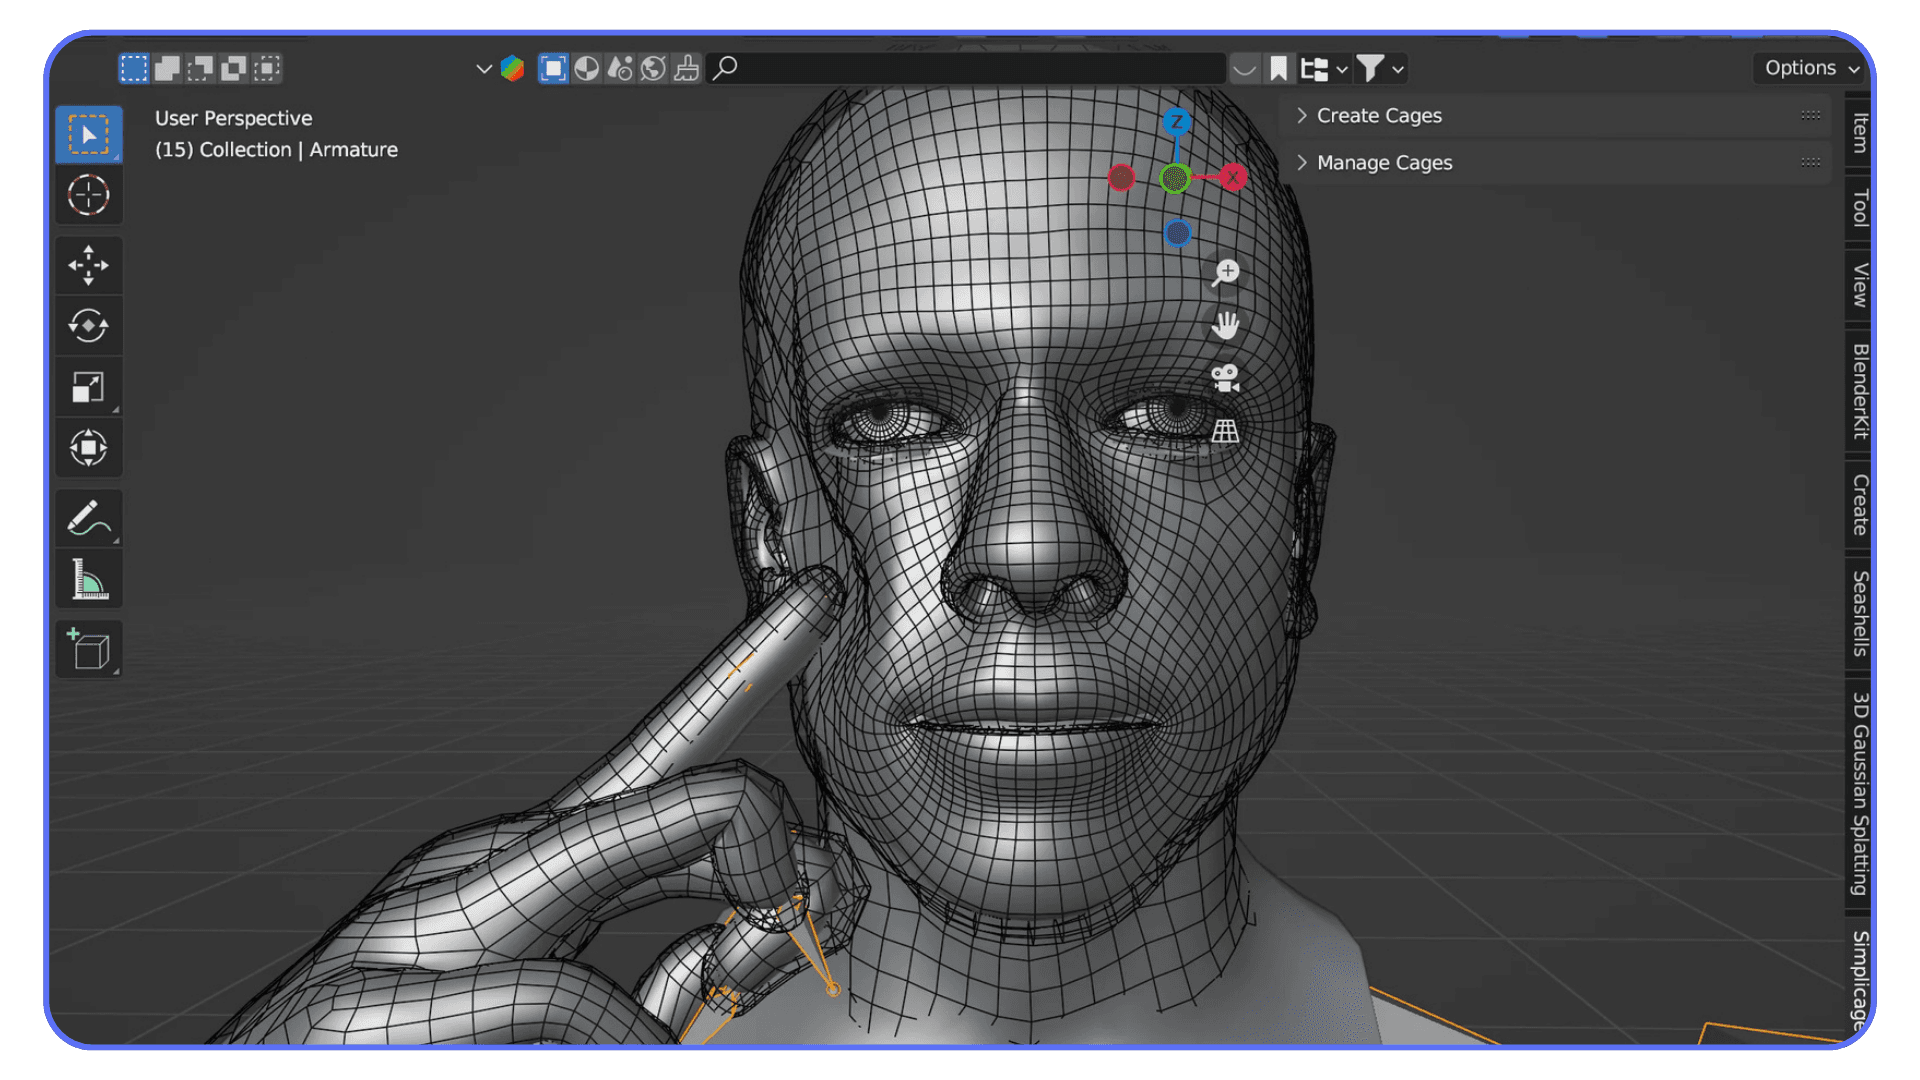Pick the Annotate pencil tool
Screen dimensions: 1920x1080
tap(88, 518)
